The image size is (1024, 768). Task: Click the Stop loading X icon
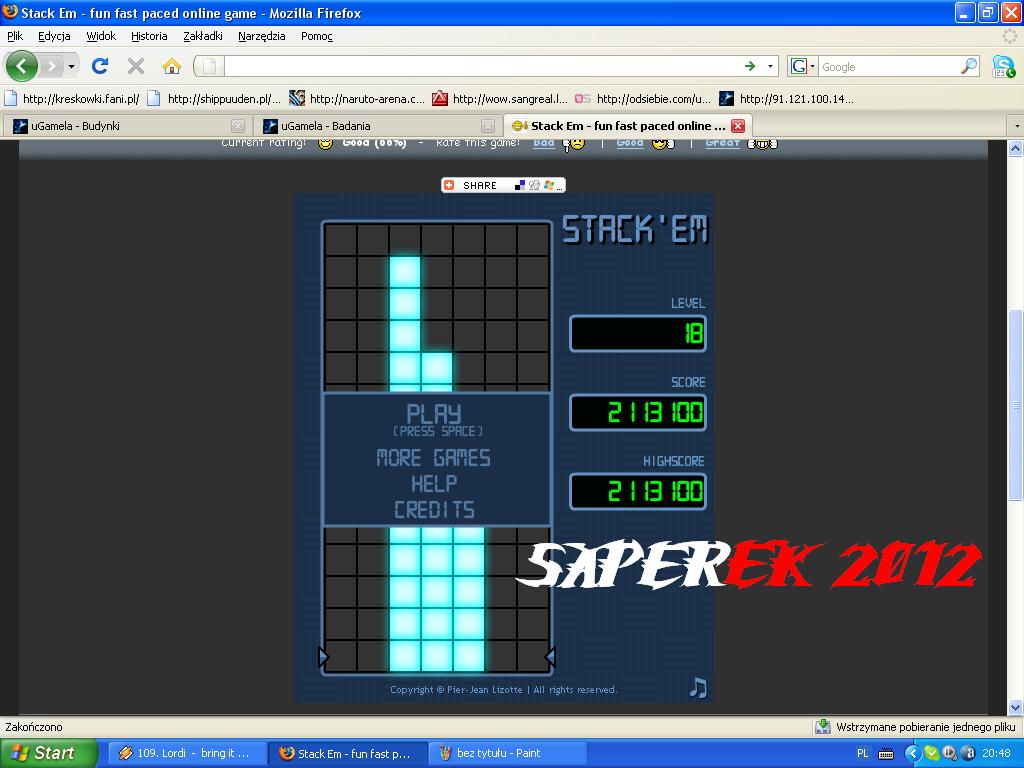(x=136, y=66)
